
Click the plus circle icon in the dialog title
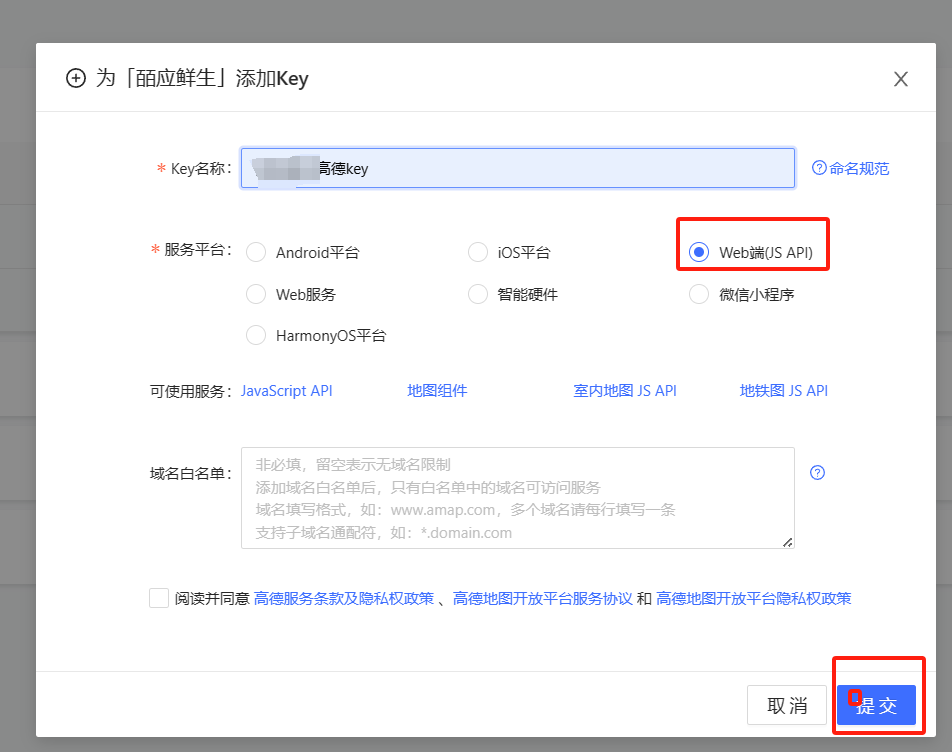(76, 78)
